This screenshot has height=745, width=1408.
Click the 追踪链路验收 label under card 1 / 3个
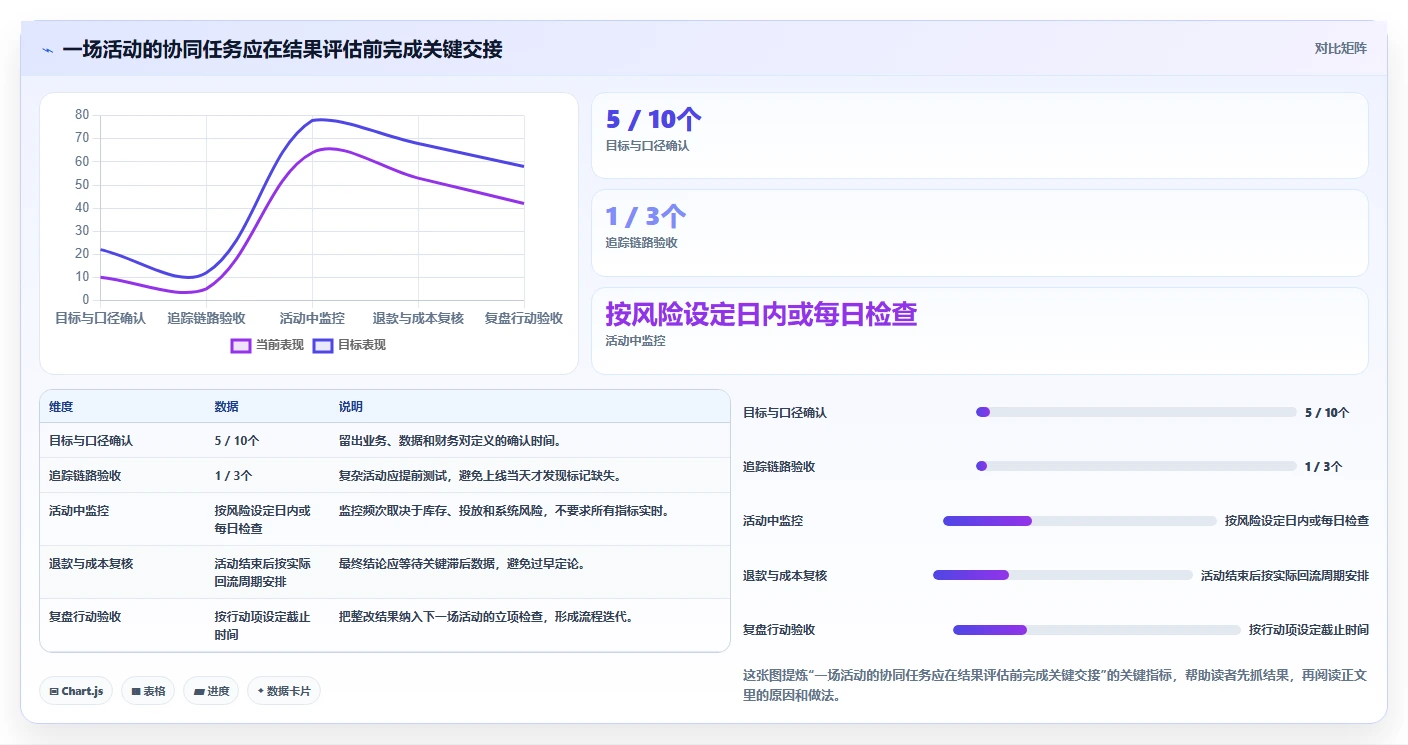(x=641, y=243)
